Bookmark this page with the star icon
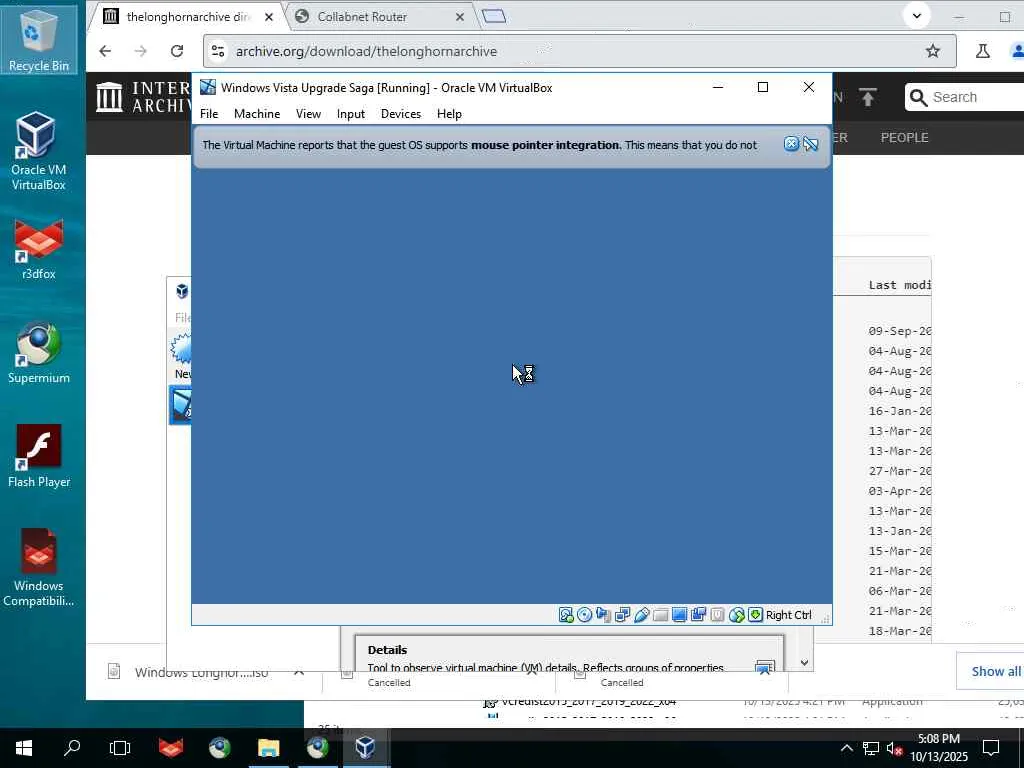Image resolution: width=1024 pixels, height=768 pixels. point(933,51)
